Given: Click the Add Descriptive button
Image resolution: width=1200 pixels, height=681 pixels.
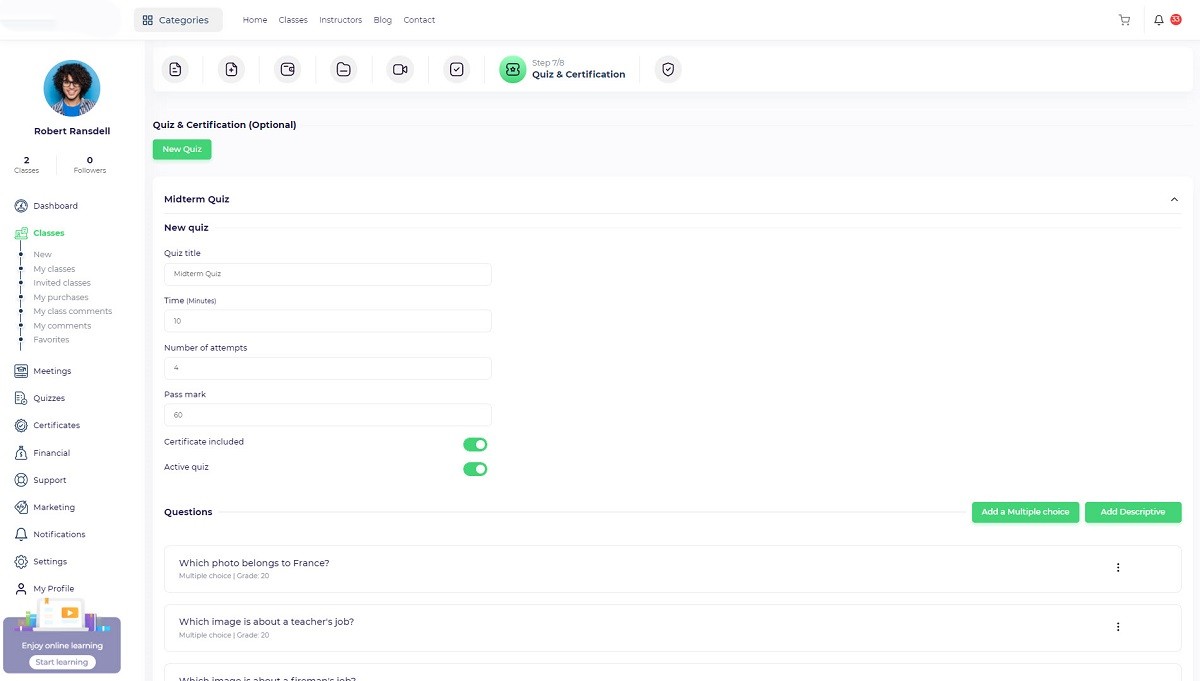Looking at the screenshot, I should (1132, 512).
